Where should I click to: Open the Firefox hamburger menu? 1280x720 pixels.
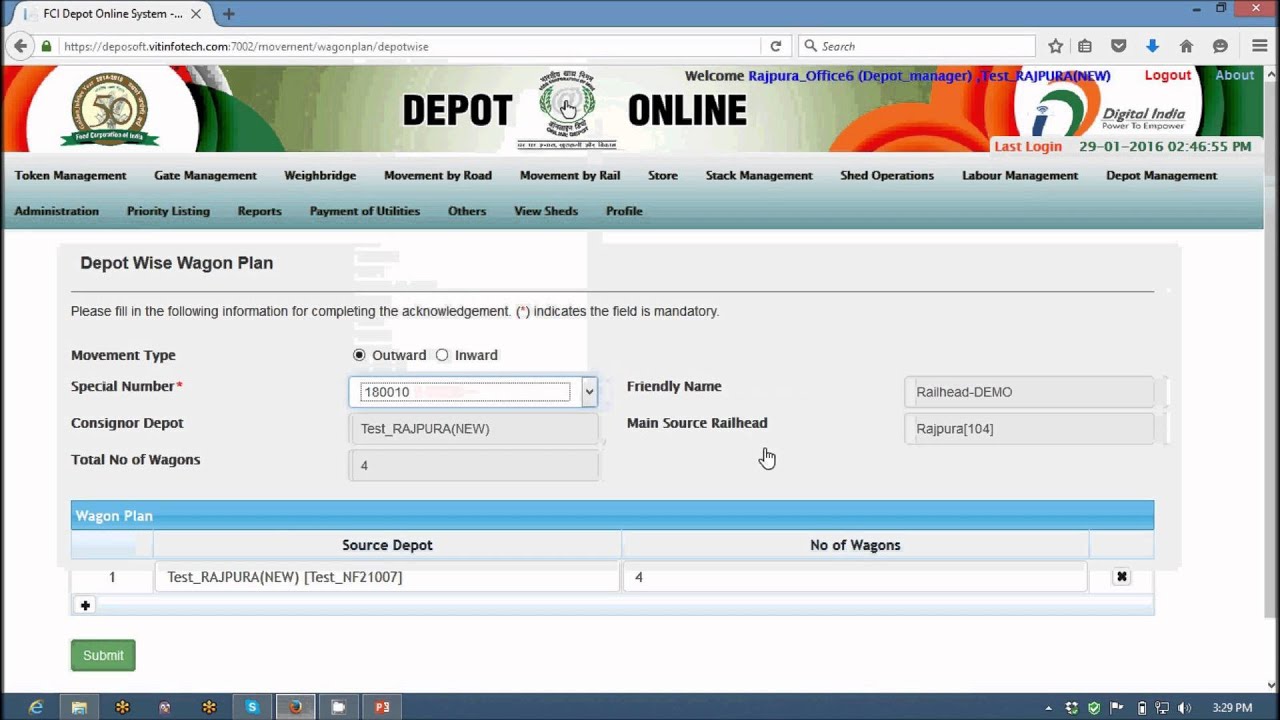1260,46
